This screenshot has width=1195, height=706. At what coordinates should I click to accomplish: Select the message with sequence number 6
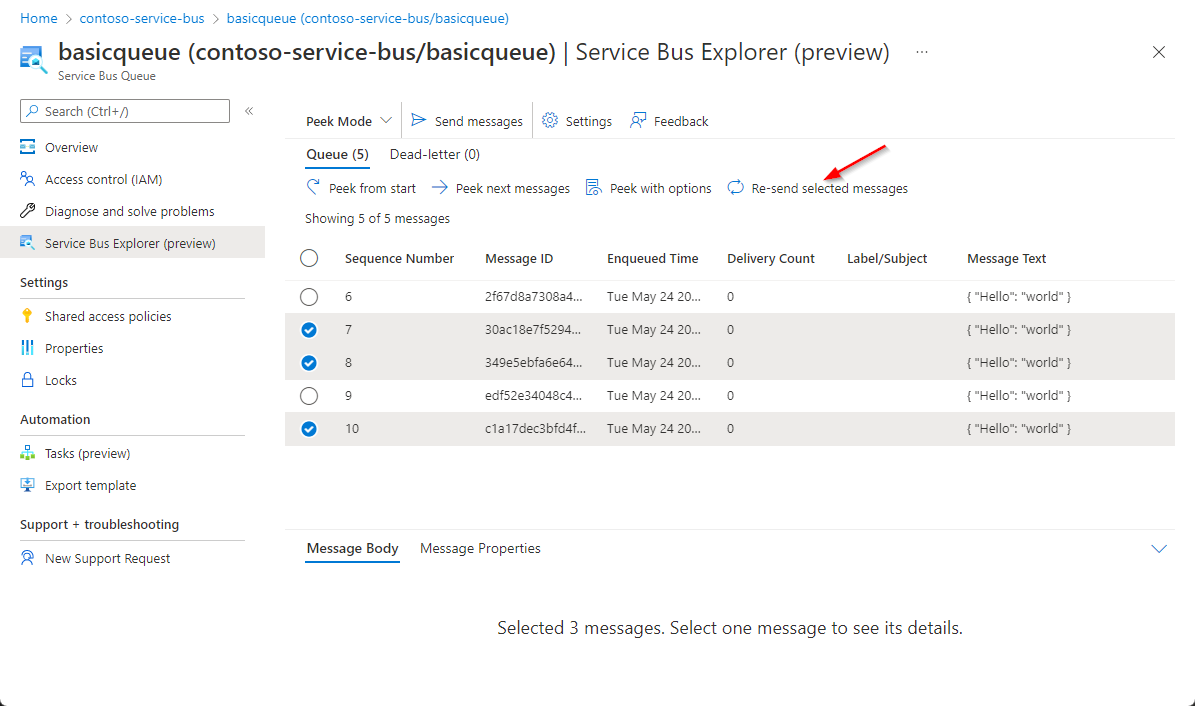coord(309,297)
